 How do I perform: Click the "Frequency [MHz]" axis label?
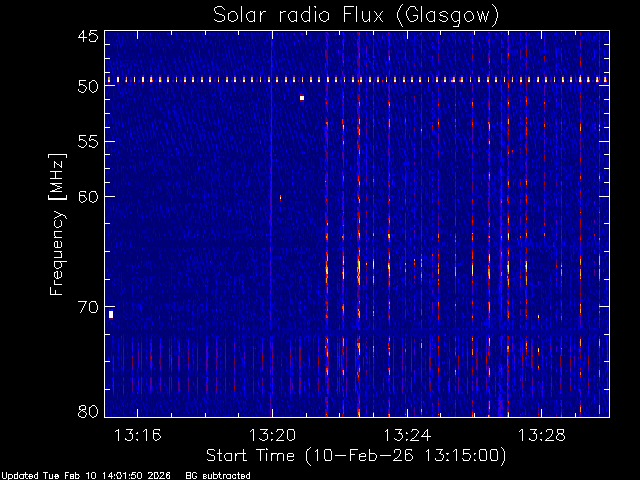58,224
